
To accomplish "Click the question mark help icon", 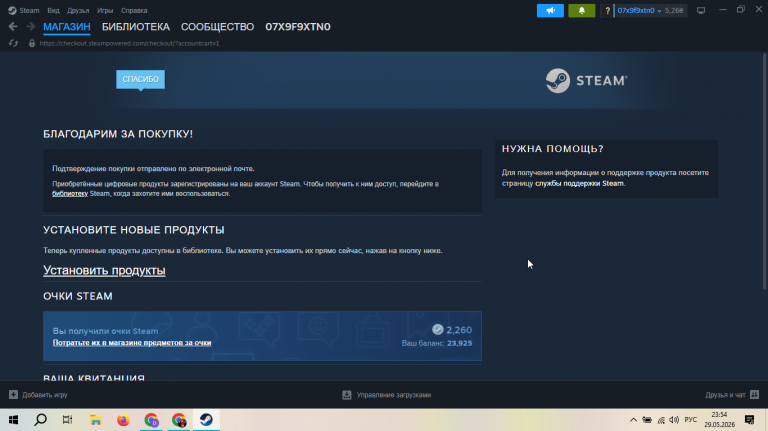I will 607,10.
